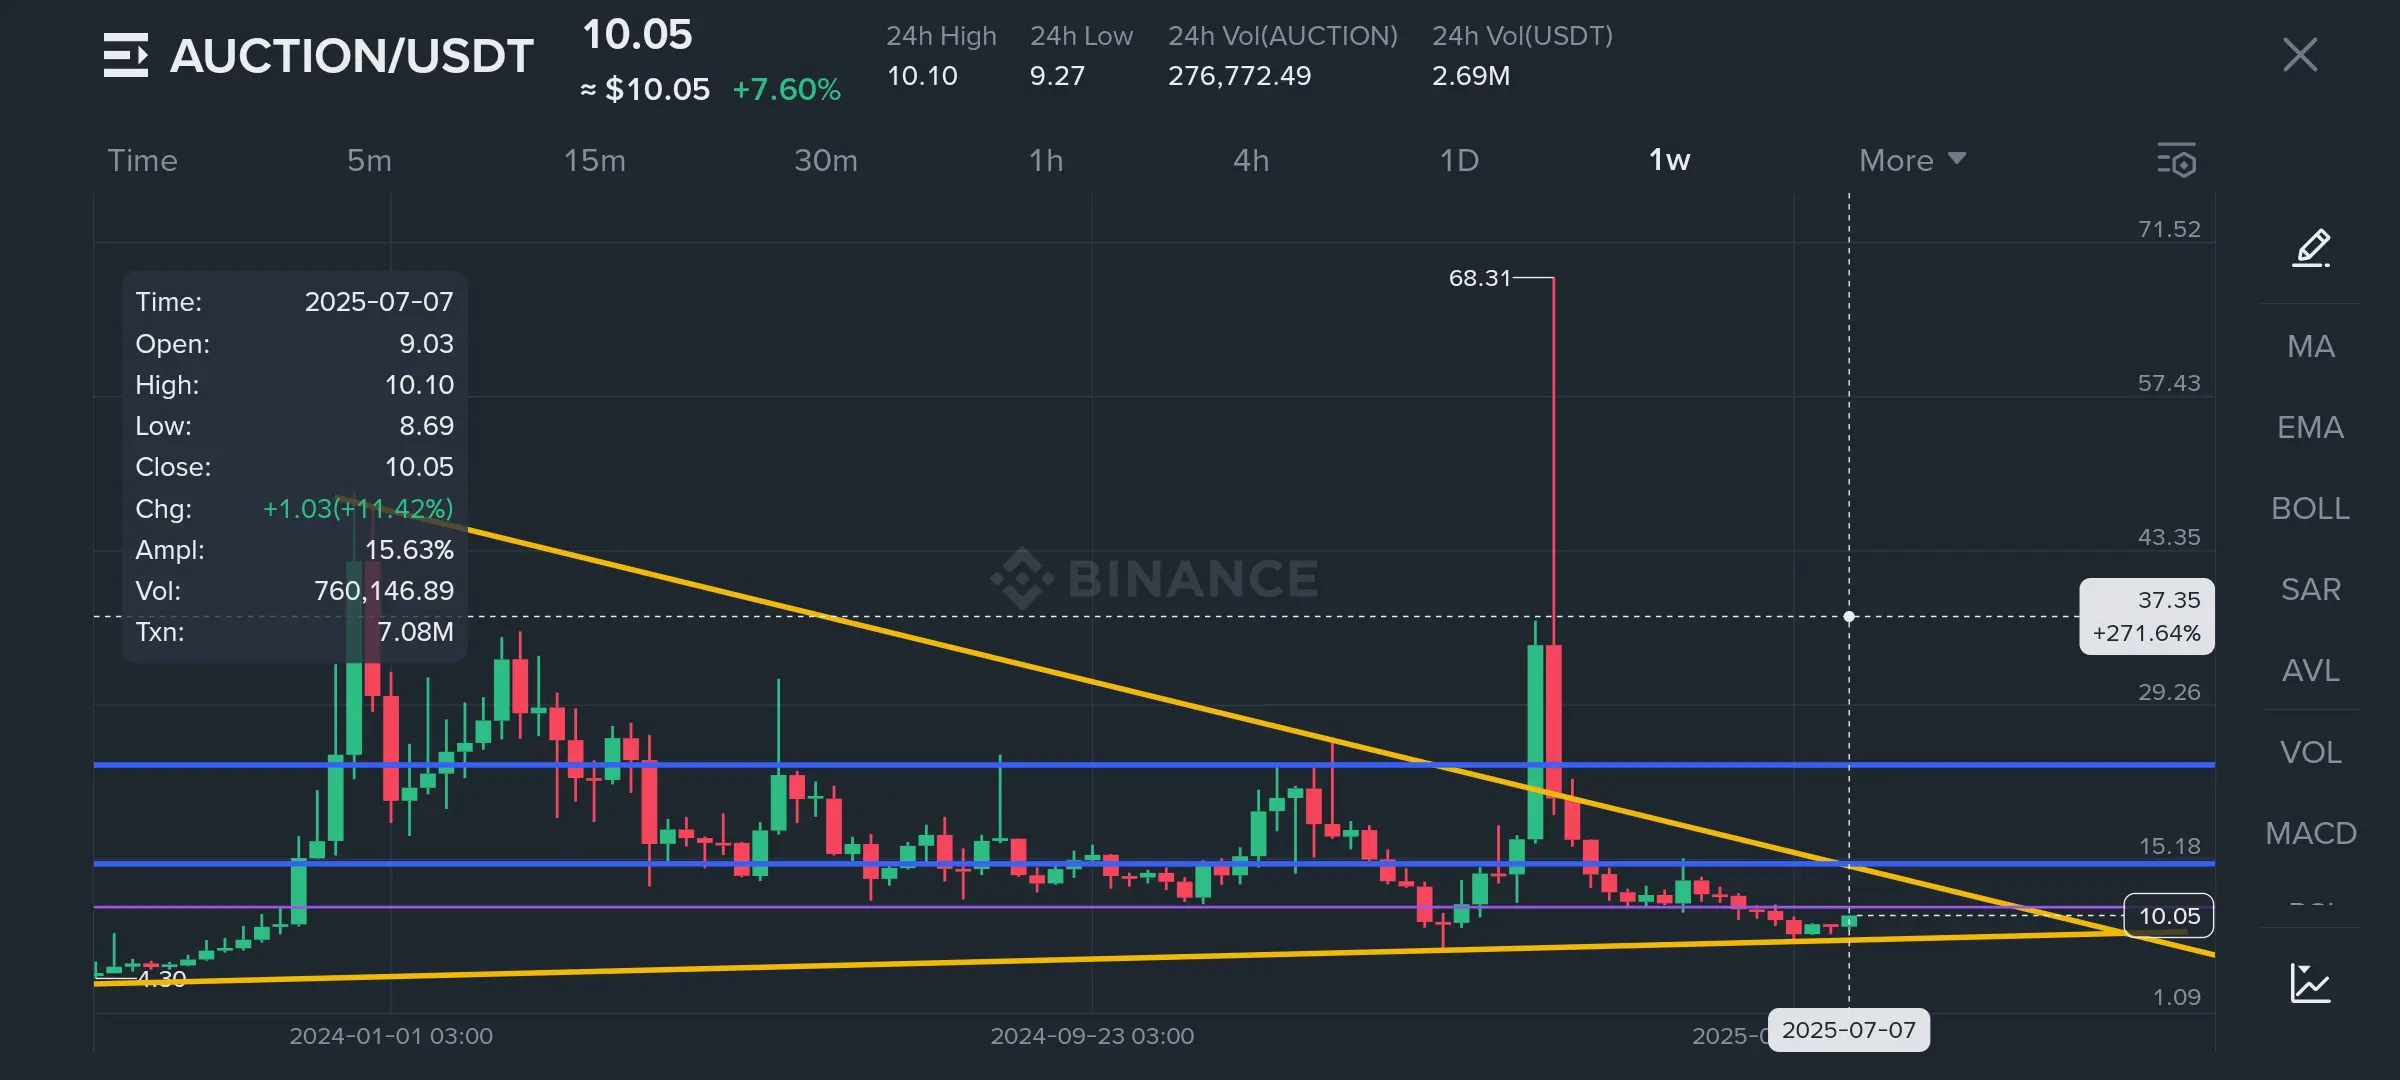
Task: Toggle the EMA indicator
Action: click(x=2311, y=427)
